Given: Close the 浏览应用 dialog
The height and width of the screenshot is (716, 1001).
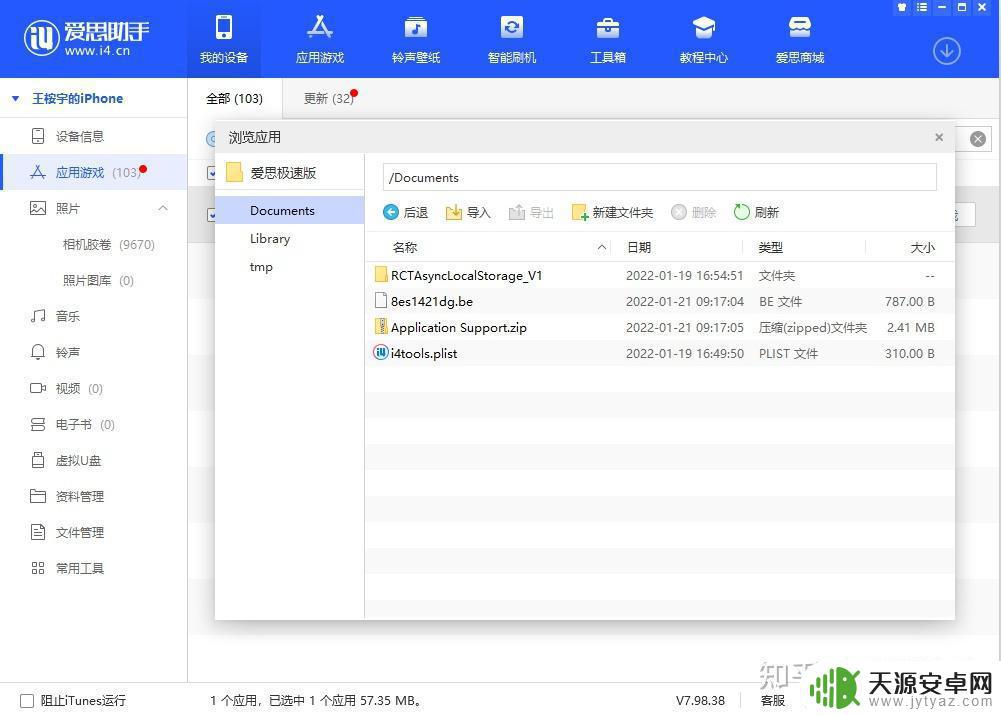Looking at the screenshot, I should click(x=938, y=137).
